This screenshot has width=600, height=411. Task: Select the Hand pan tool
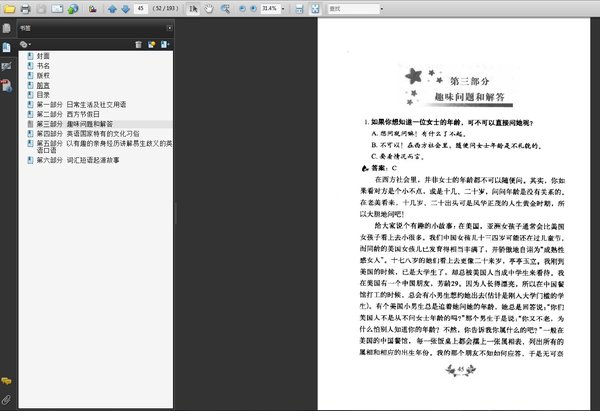tap(208, 9)
